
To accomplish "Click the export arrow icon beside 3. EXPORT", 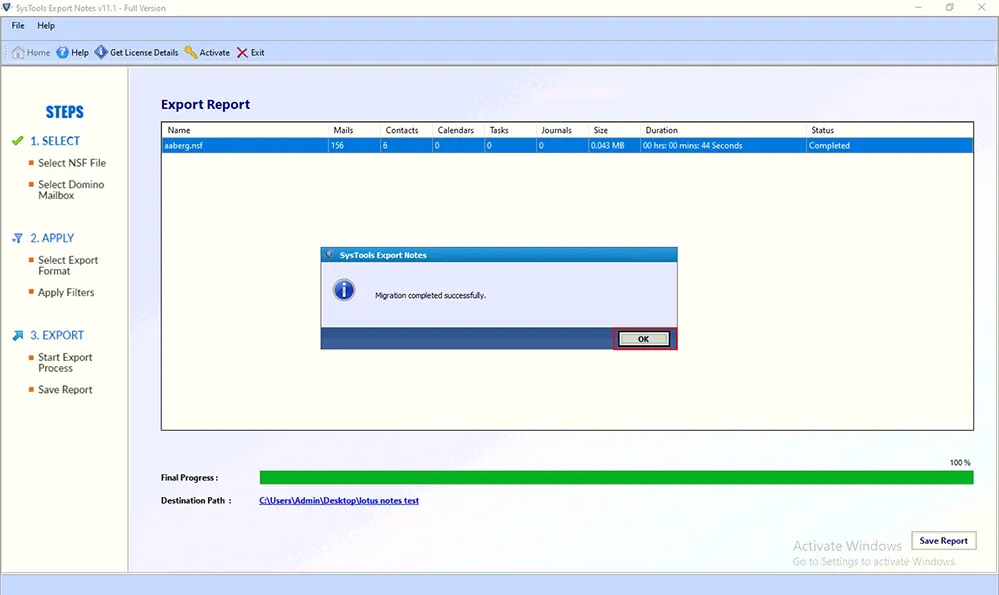I will tap(18, 335).
